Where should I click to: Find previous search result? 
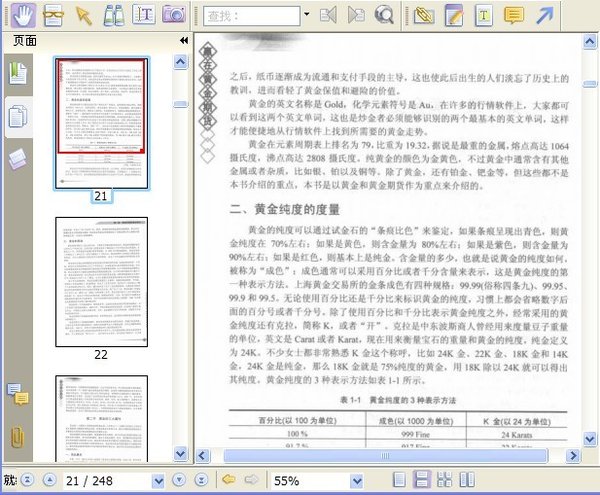pos(328,15)
